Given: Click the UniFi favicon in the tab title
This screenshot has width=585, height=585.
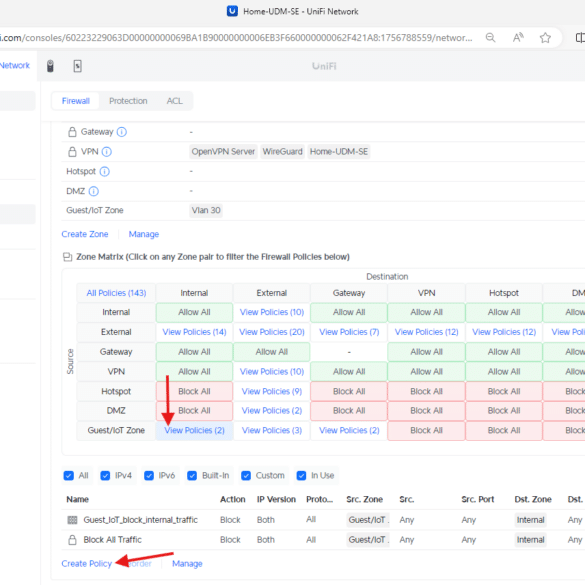Looking at the screenshot, I should 232,11.
